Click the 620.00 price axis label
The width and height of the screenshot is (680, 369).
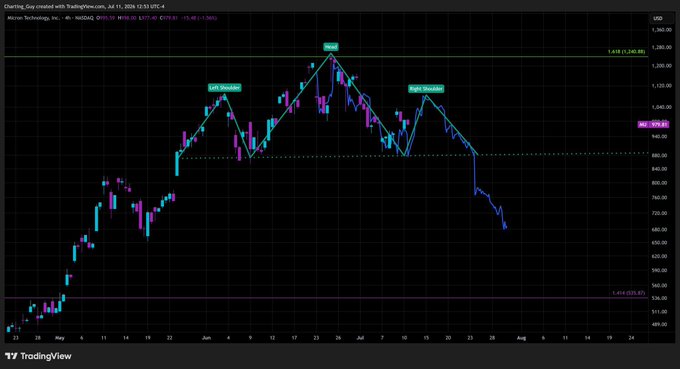pos(660,256)
